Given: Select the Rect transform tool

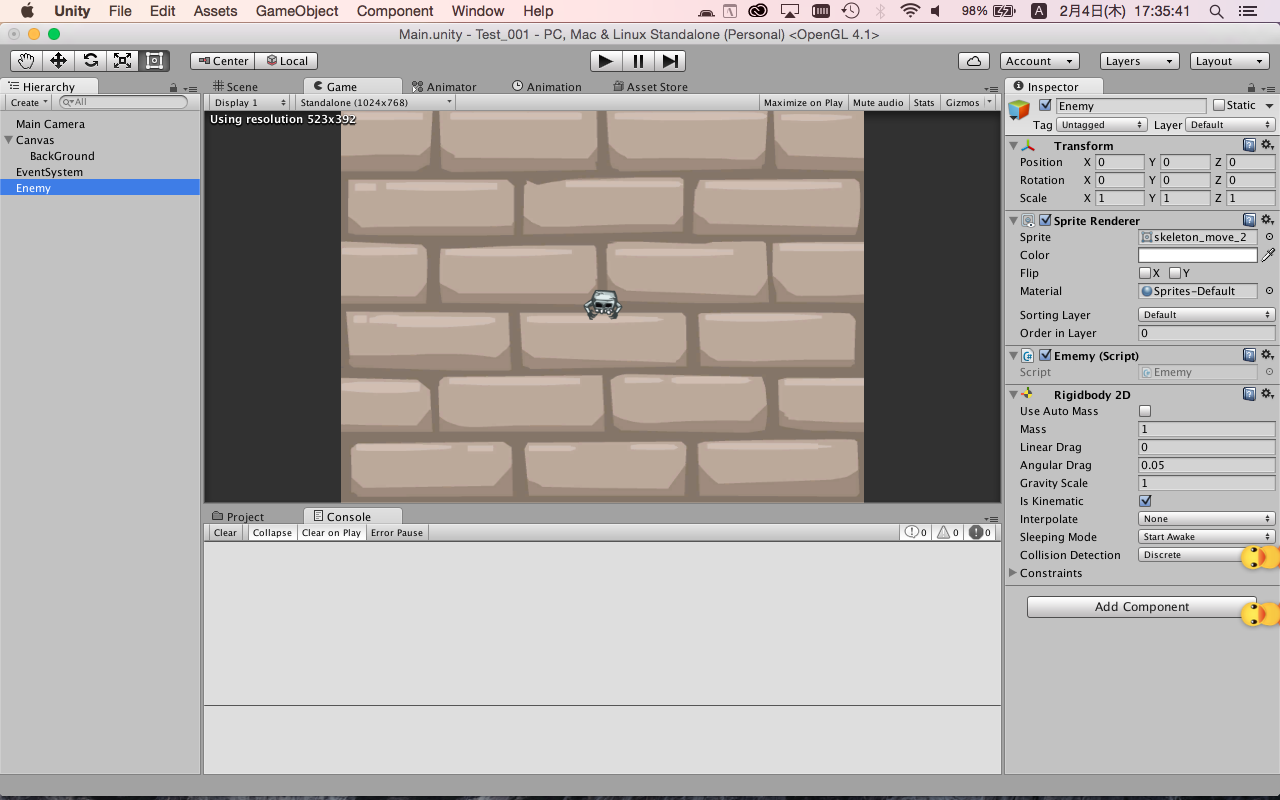Looking at the screenshot, I should point(155,60).
